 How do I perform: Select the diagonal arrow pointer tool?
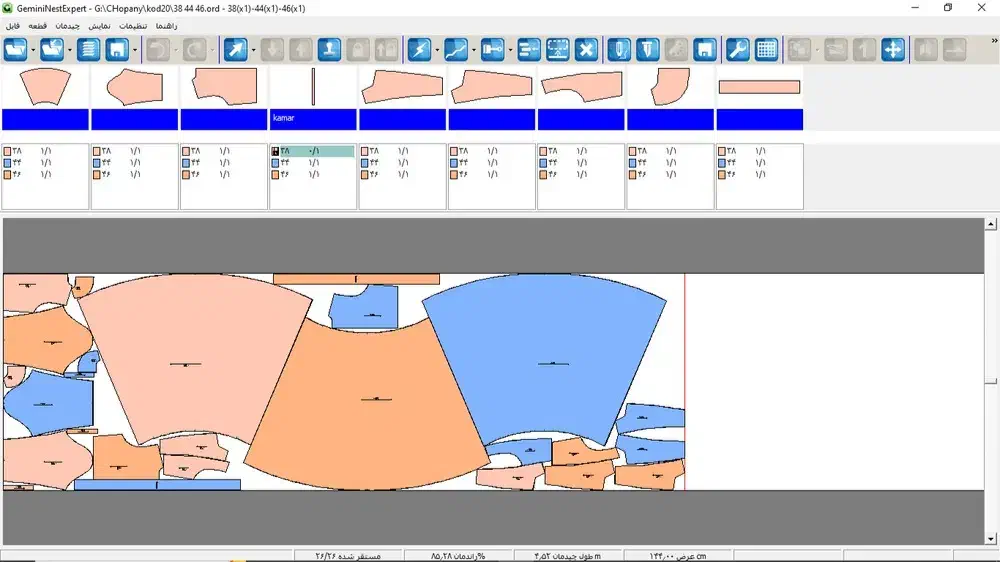click(235, 49)
